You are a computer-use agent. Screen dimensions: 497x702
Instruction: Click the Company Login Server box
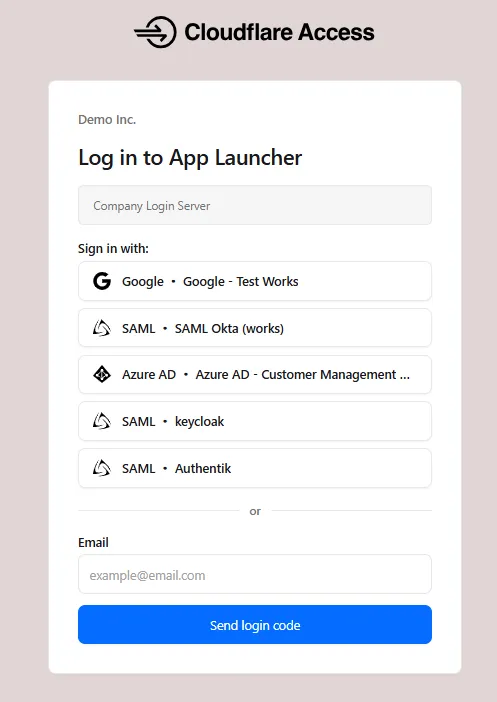[255, 205]
